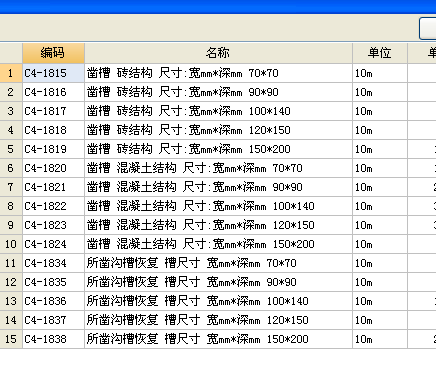Viewport: 436px width, 373px height.
Task: Select code cell C4-1823
Action: point(53,225)
